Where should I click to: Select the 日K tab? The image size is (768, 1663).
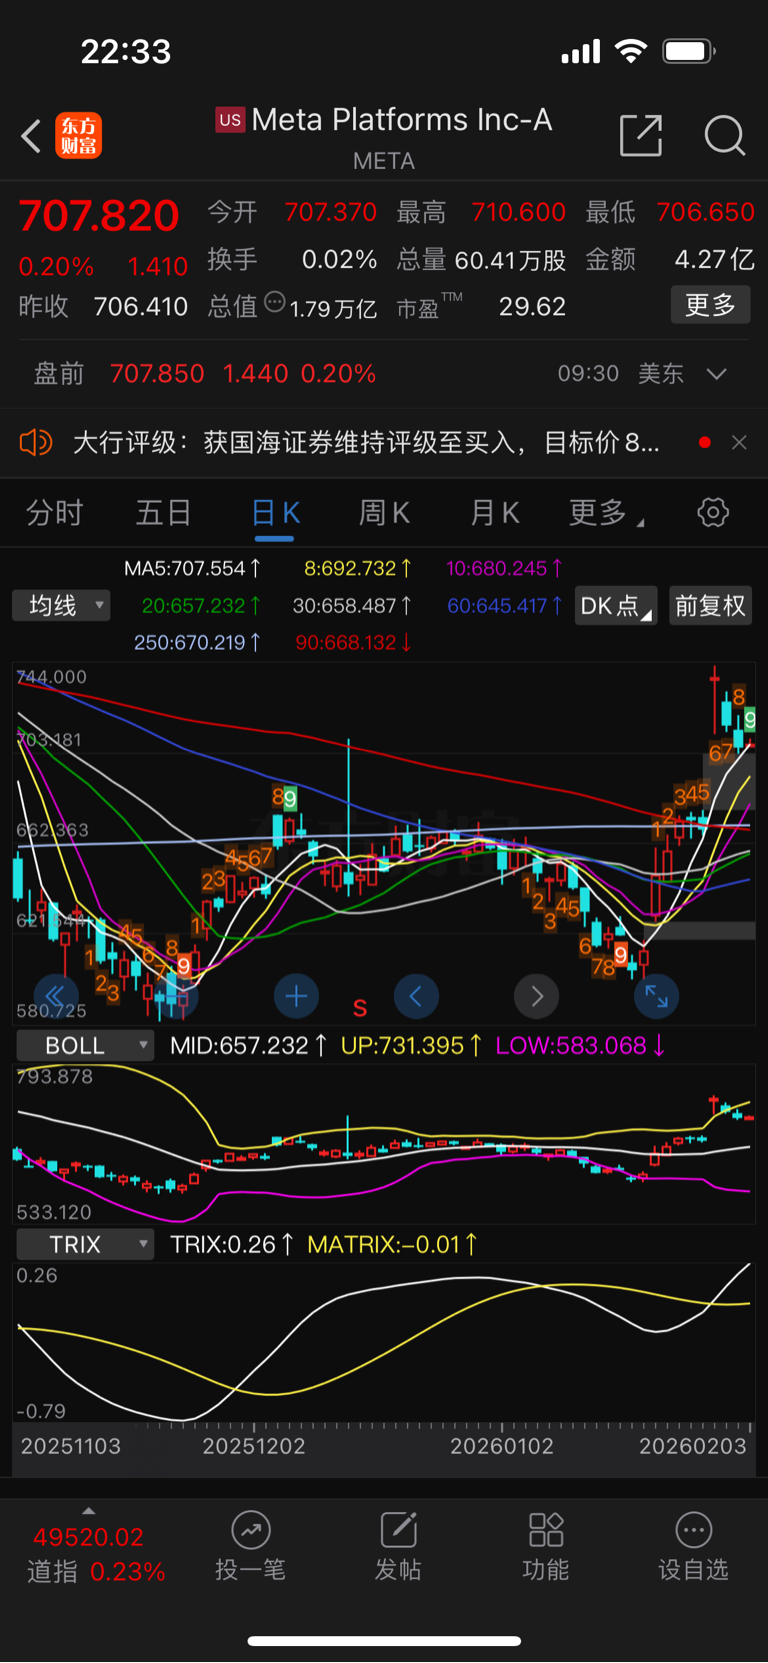click(x=275, y=513)
